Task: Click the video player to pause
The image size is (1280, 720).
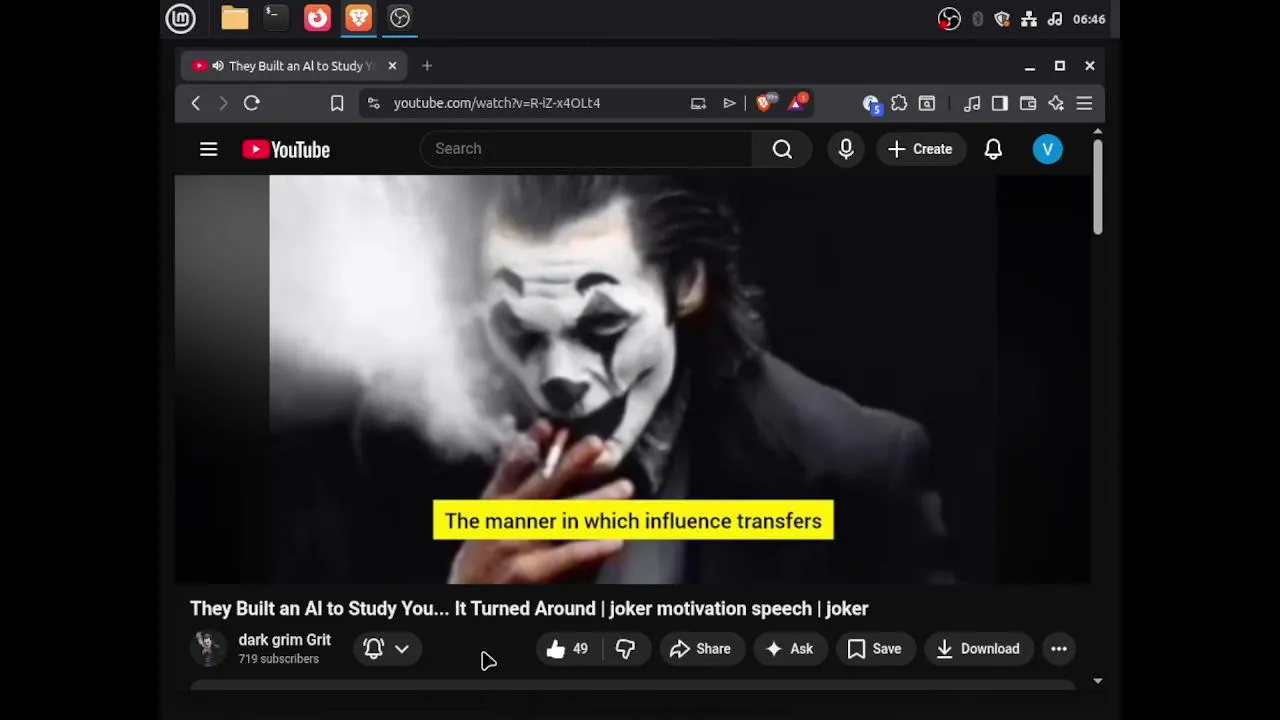Action: click(632, 380)
